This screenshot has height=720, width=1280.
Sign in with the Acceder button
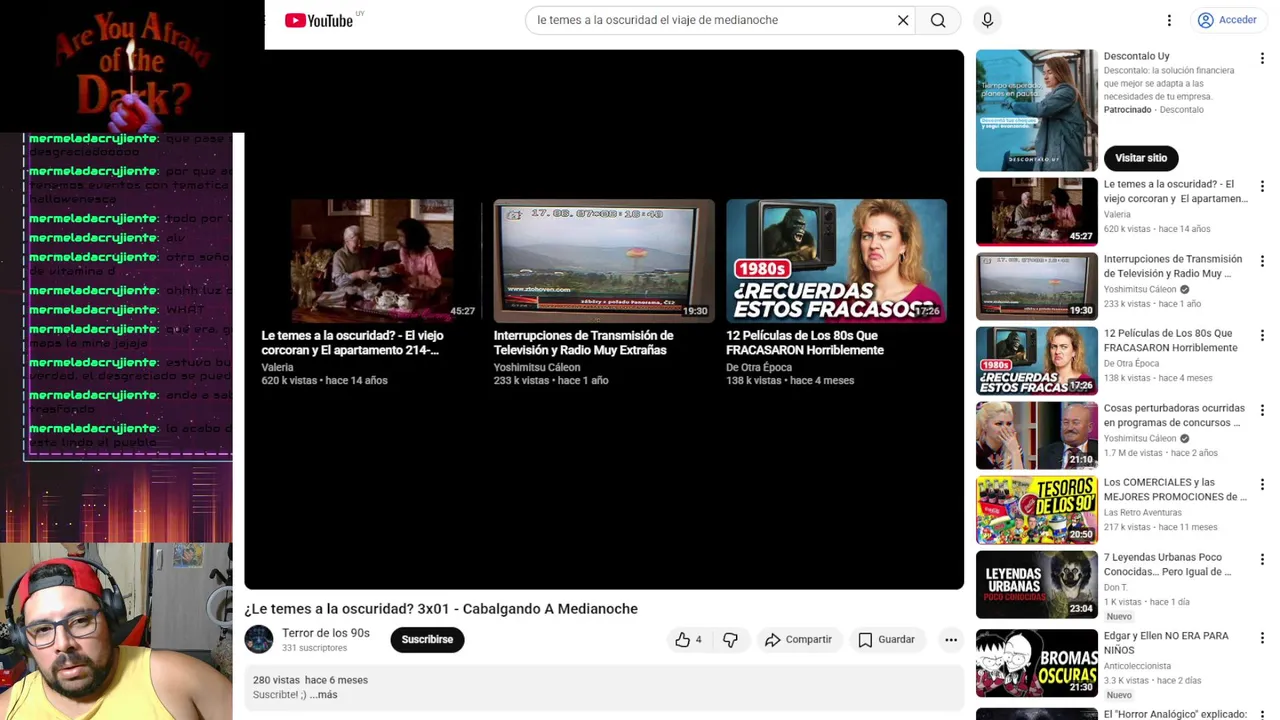1227,20
